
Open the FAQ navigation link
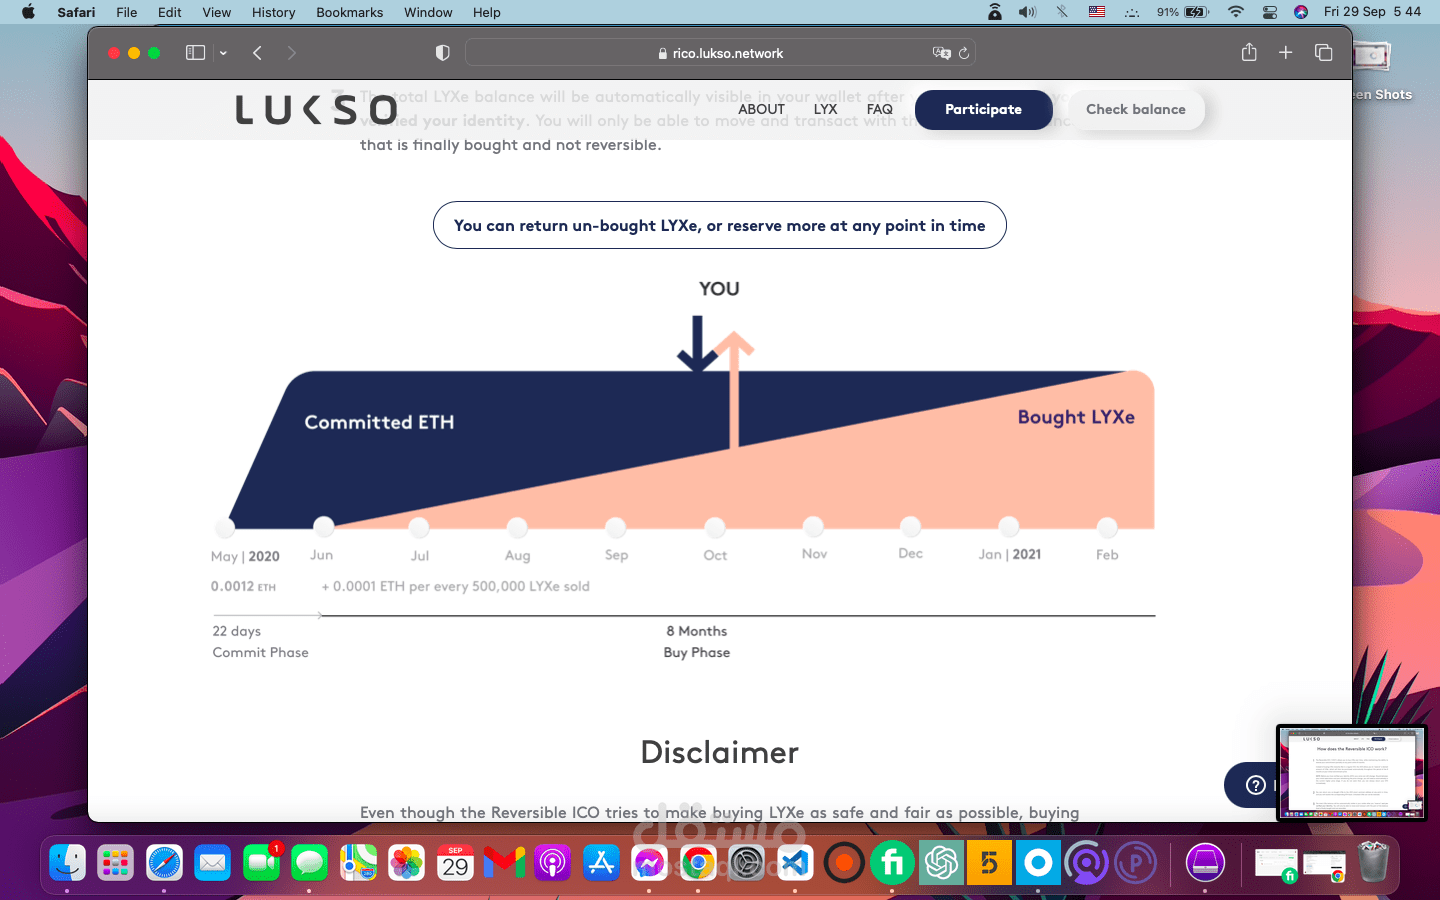tap(880, 110)
